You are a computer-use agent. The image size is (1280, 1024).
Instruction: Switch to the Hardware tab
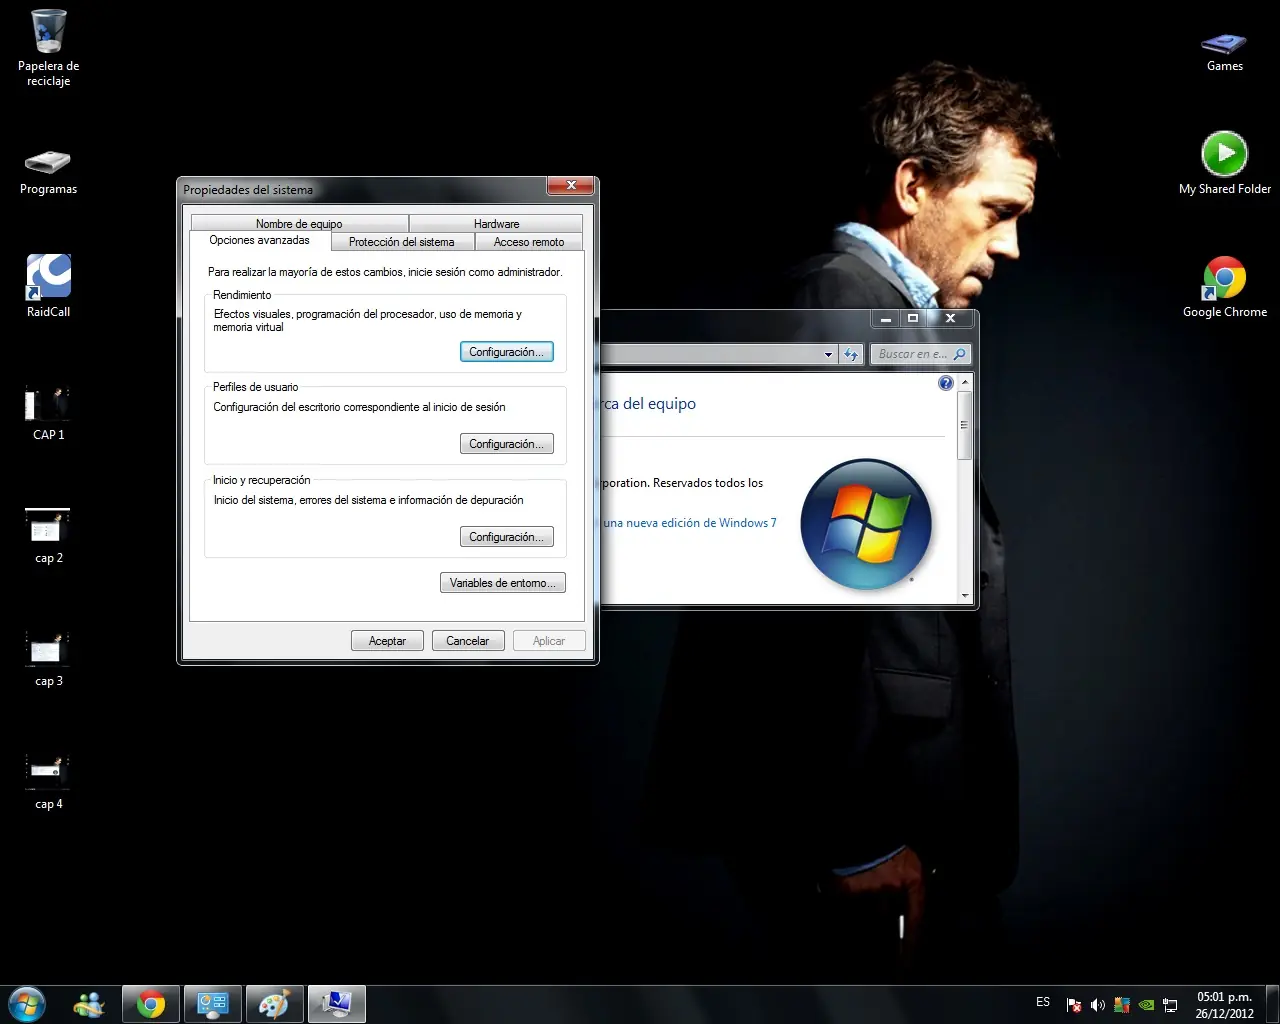tap(496, 224)
